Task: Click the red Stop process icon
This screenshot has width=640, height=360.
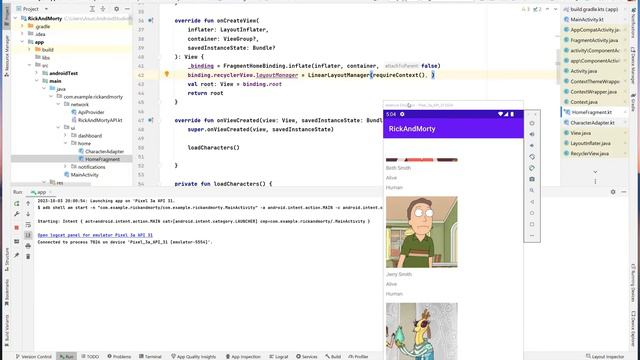Action: pyautogui.click(x=17, y=227)
